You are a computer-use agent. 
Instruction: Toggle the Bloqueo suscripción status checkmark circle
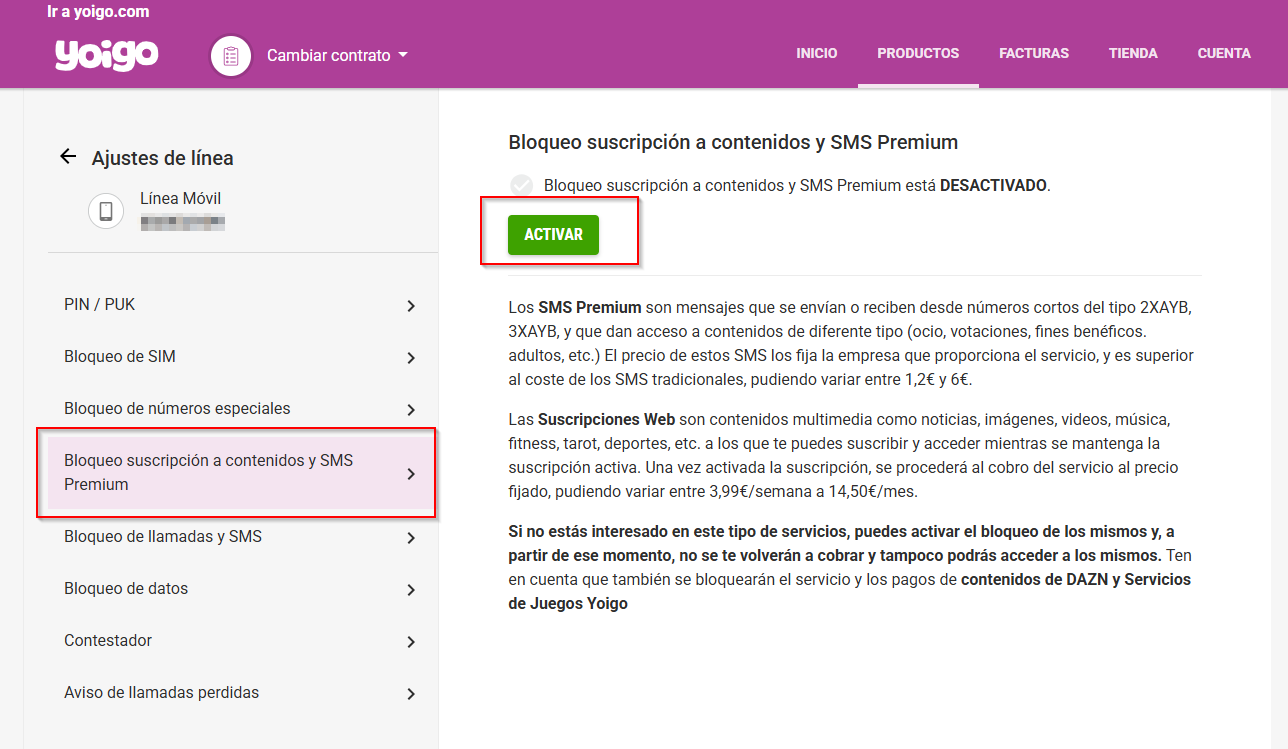pos(521,184)
